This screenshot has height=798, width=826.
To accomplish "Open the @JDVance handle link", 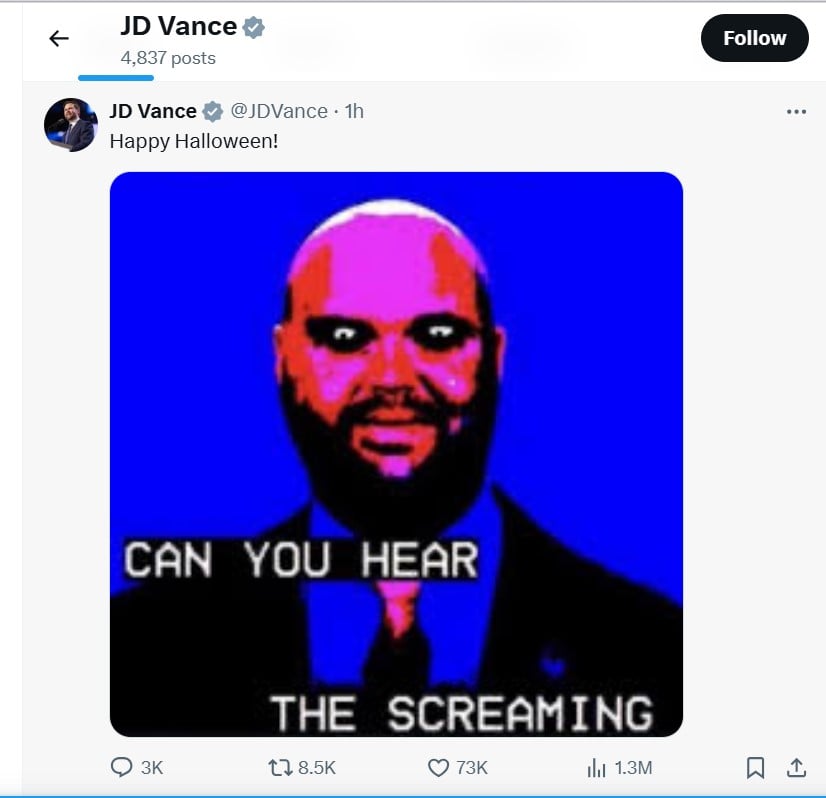I will (x=279, y=111).
